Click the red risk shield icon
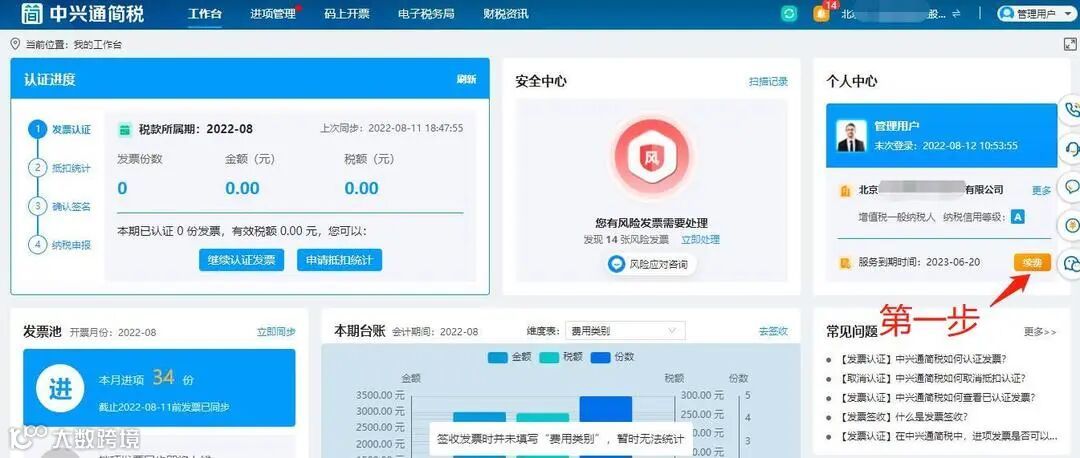Viewport: 1080px width, 458px height. [651, 159]
